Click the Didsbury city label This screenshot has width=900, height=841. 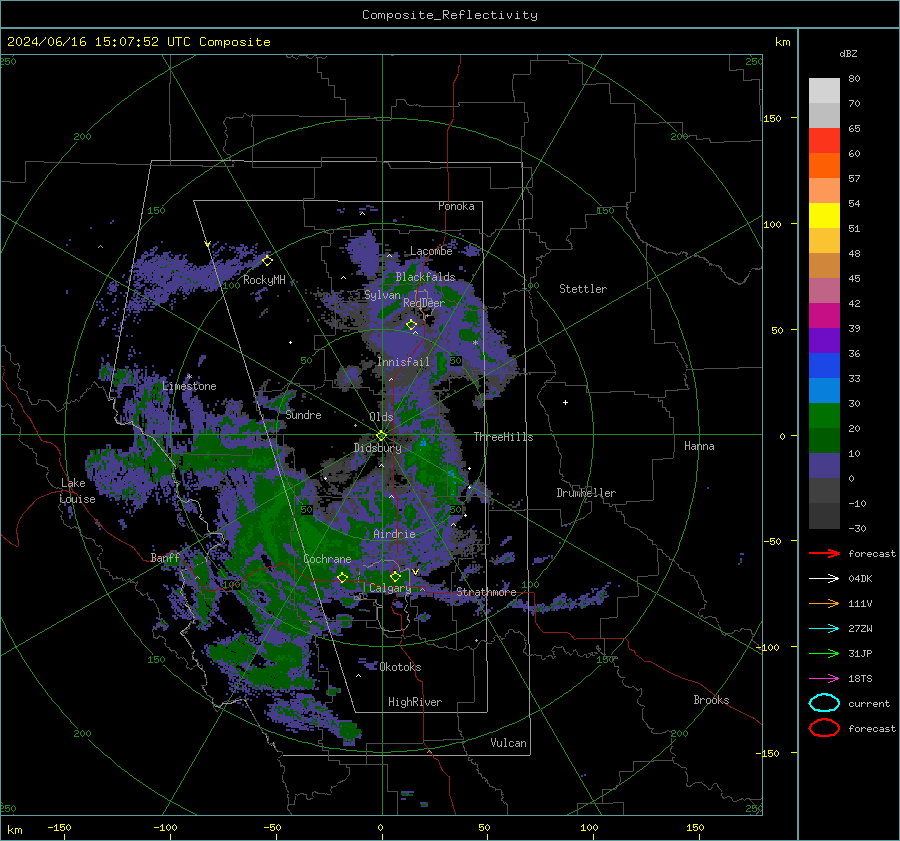click(378, 448)
